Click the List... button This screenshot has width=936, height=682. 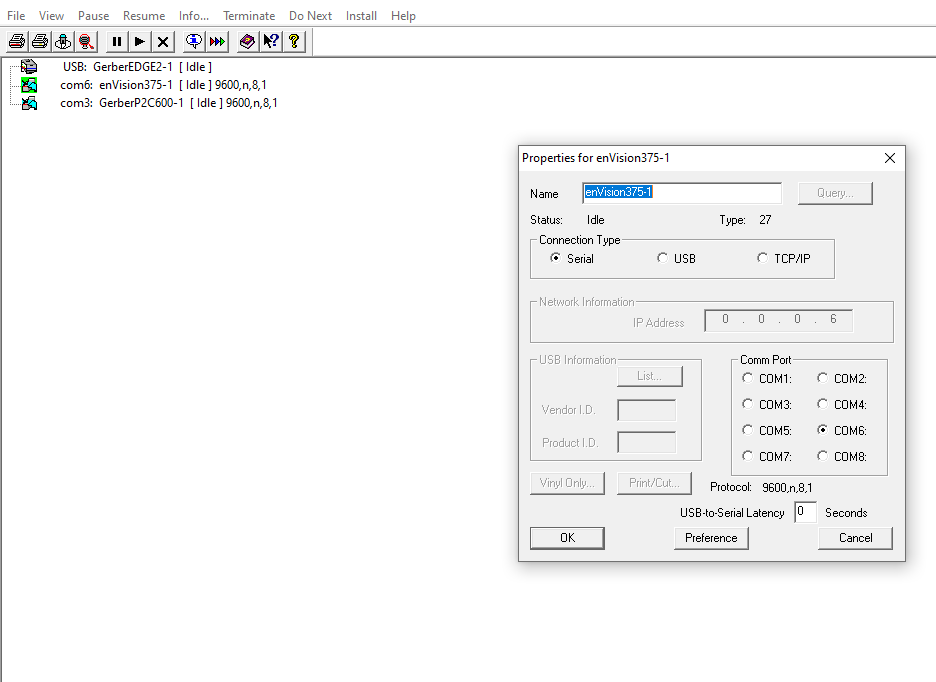(649, 376)
